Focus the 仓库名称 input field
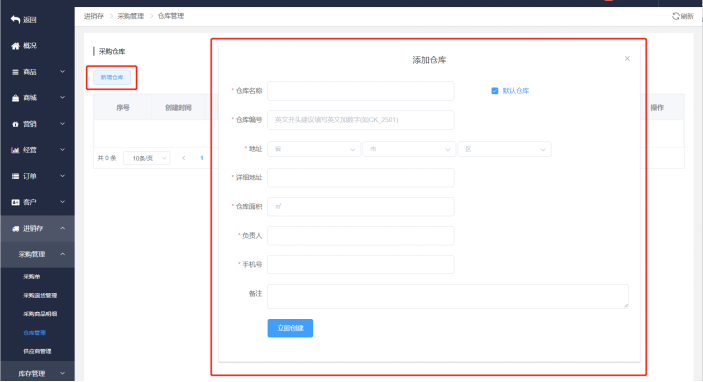Viewport: 703px width, 382px height. (x=361, y=91)
